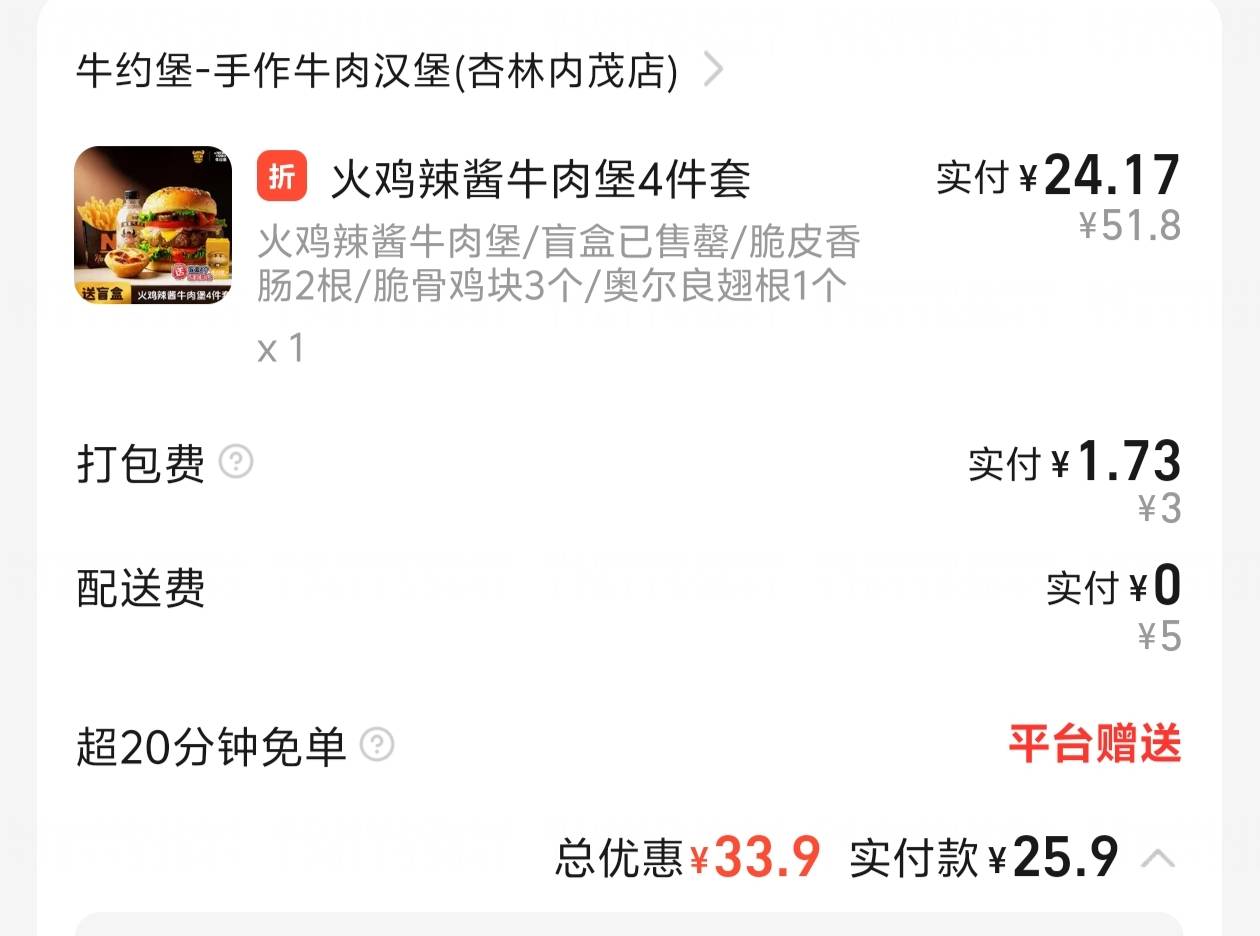Image resolution: width=1260 pixels, height=936 pixels.
Task: Select the 打包费 row label
Action: [141, 464]
